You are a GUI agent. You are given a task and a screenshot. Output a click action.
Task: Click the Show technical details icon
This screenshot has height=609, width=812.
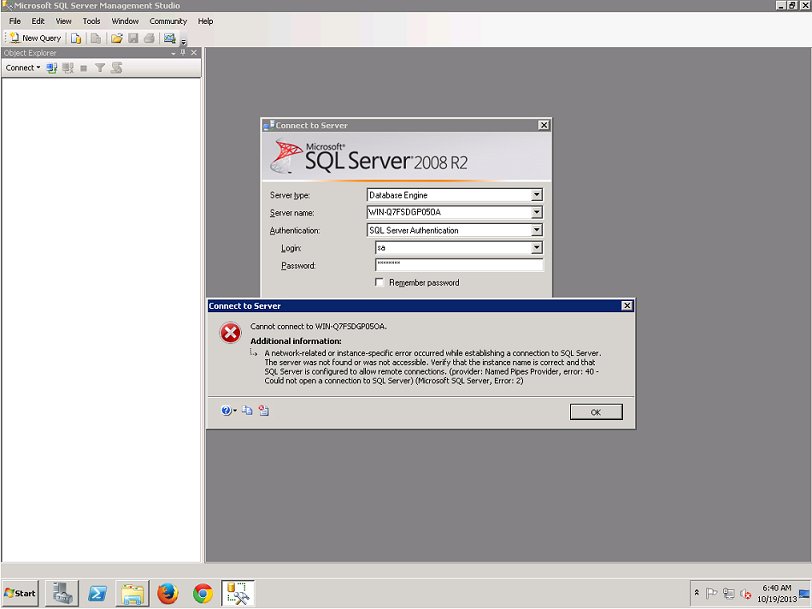pyautogui.click(x=264, y=411)
